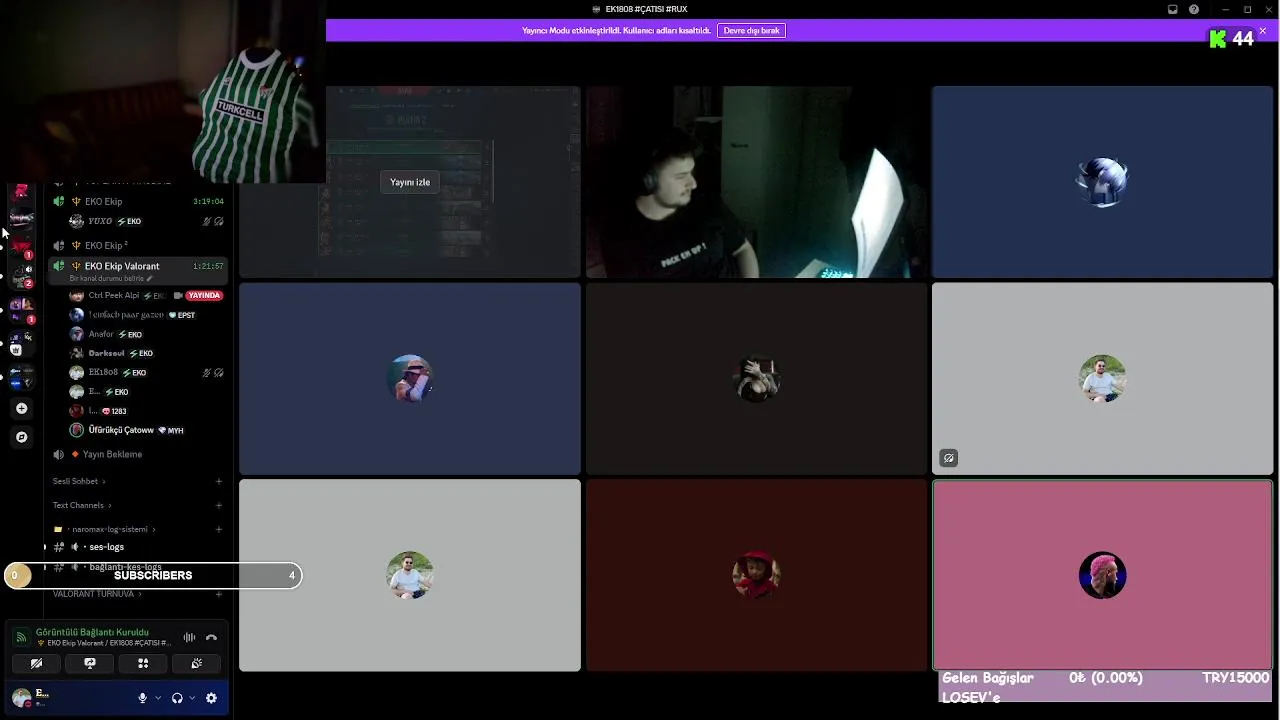Viewport: 1280px width, 720px height.
Task: Edit channel status 'Bir kanal durumu belirle'
Action: click(x=110, y=279)
